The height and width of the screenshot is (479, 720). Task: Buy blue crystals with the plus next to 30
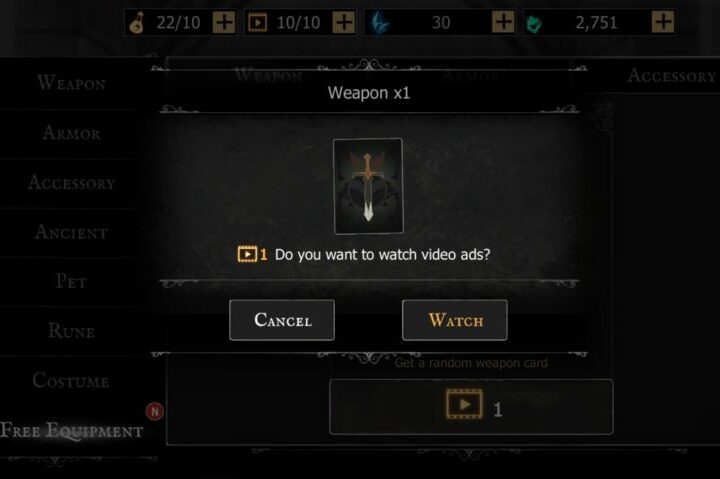[503, 22]
